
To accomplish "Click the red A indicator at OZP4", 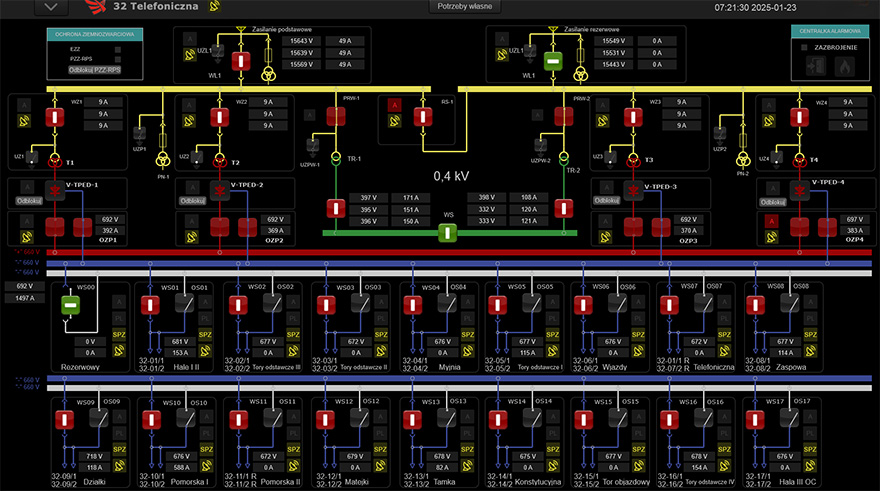I will coord(772,220).
